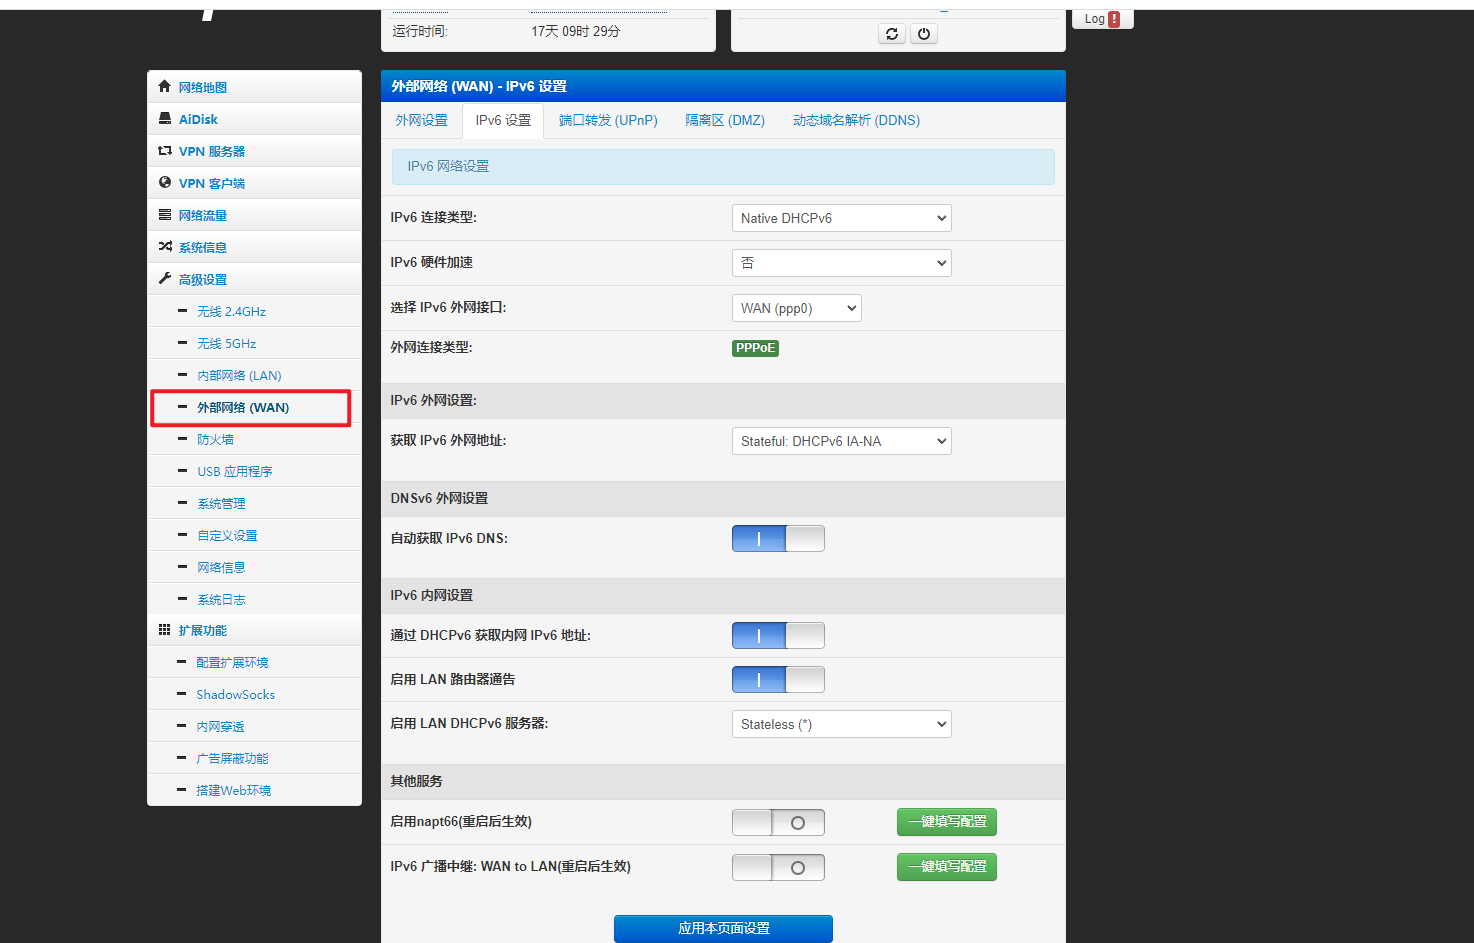
Task: Click 一键填写配置 button for napt66
Action: [947, 821]
